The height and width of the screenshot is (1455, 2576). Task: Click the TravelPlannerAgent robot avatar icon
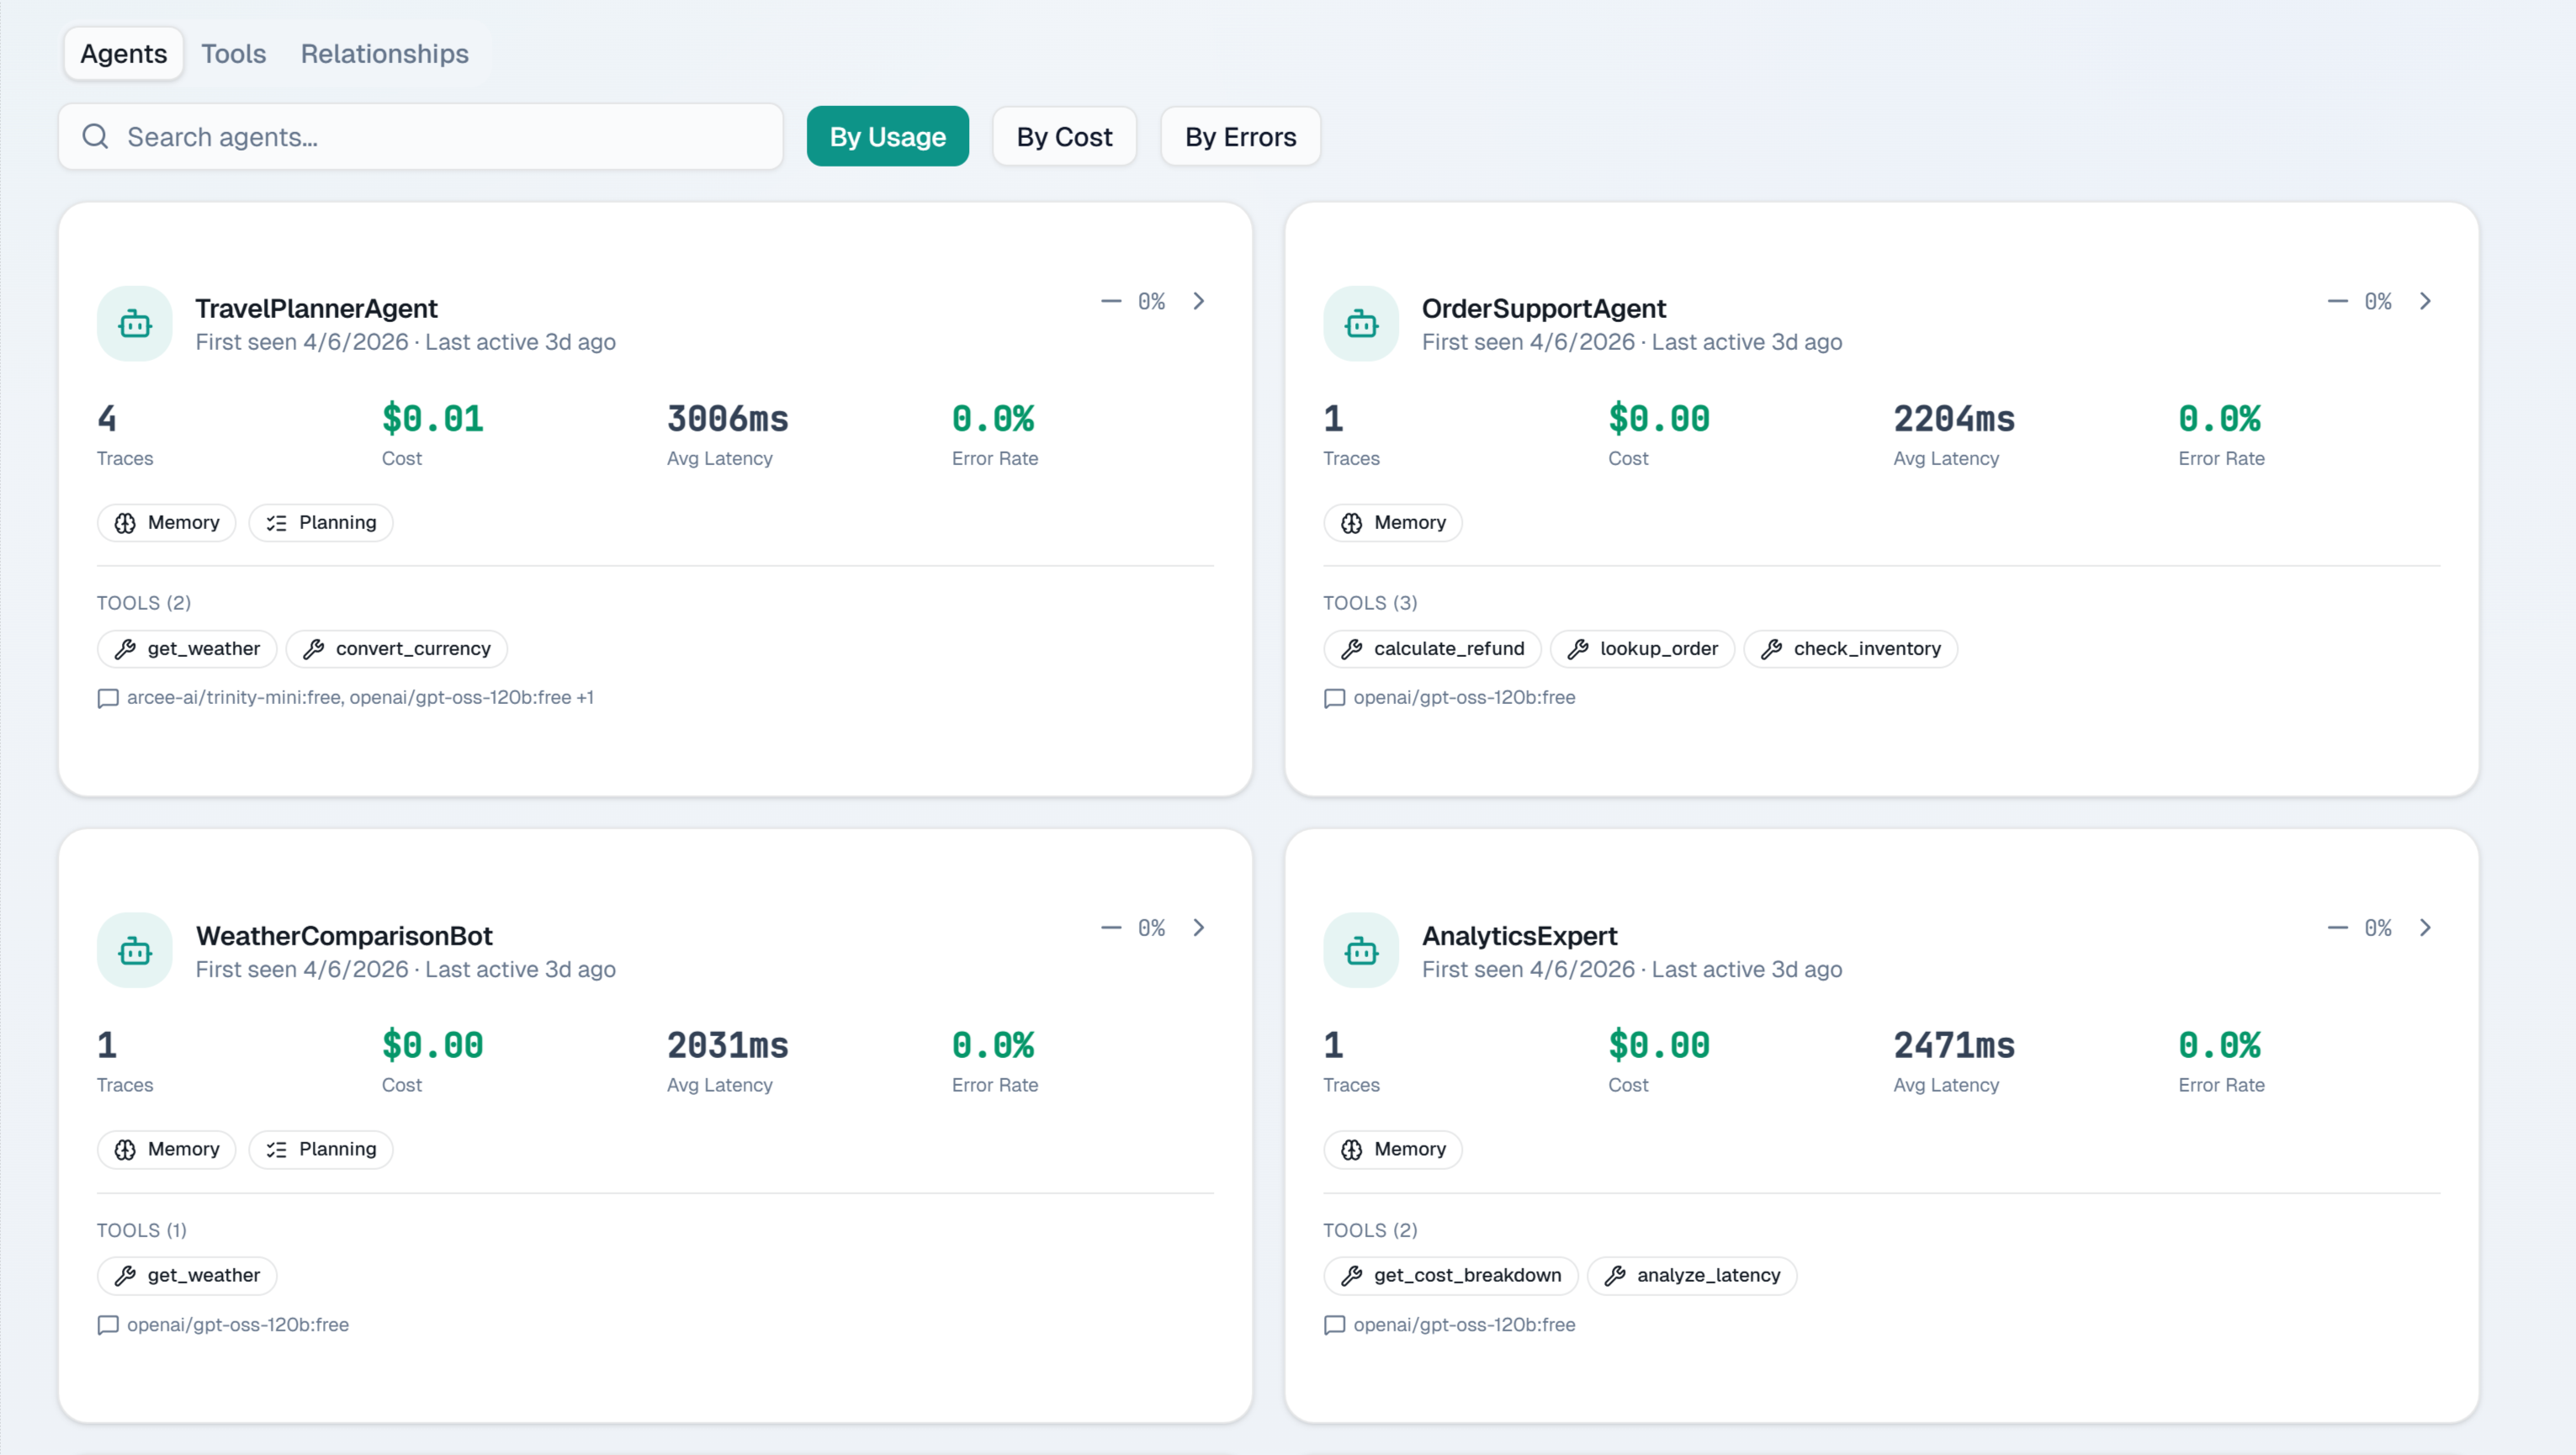pos(134,323)
